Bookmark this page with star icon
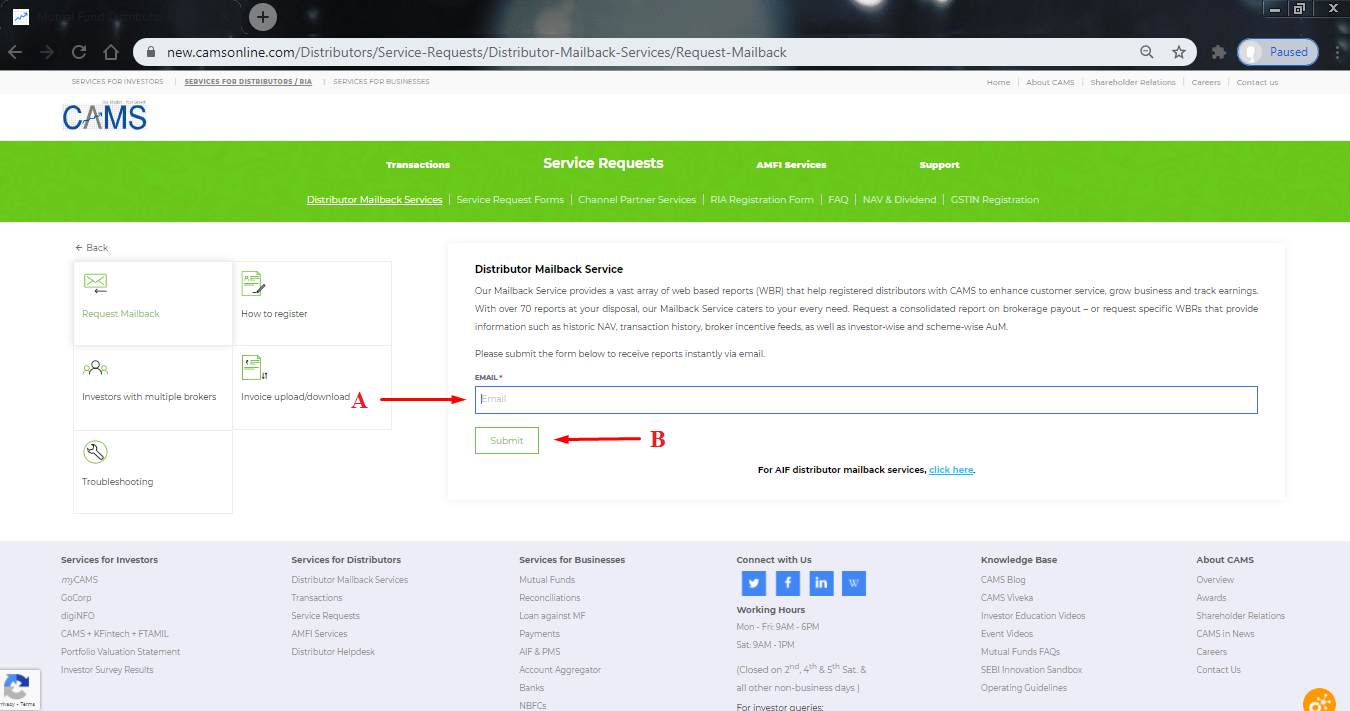This screenshot has height=711, width=1350. [1179, 52]
